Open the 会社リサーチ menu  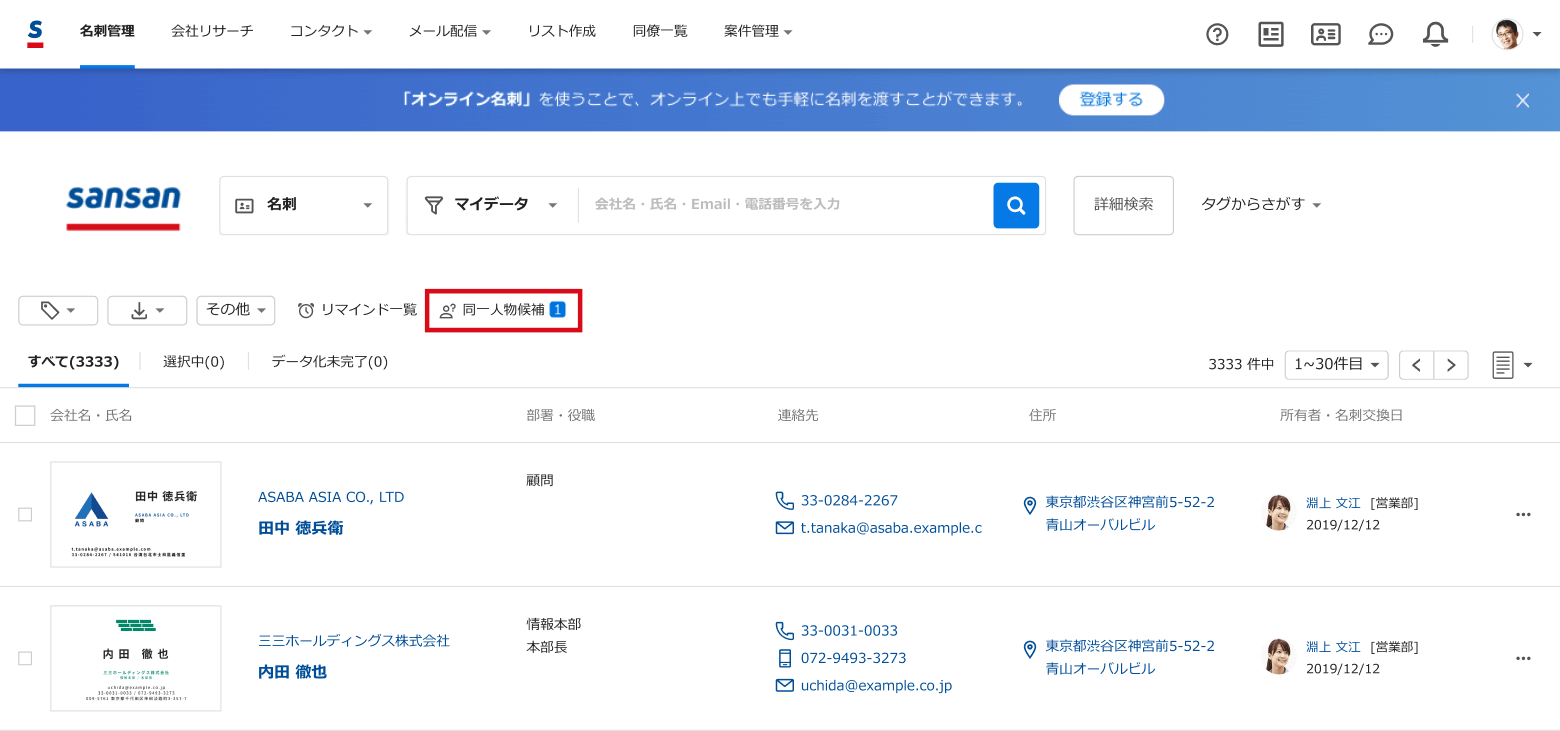pos(212,31)
